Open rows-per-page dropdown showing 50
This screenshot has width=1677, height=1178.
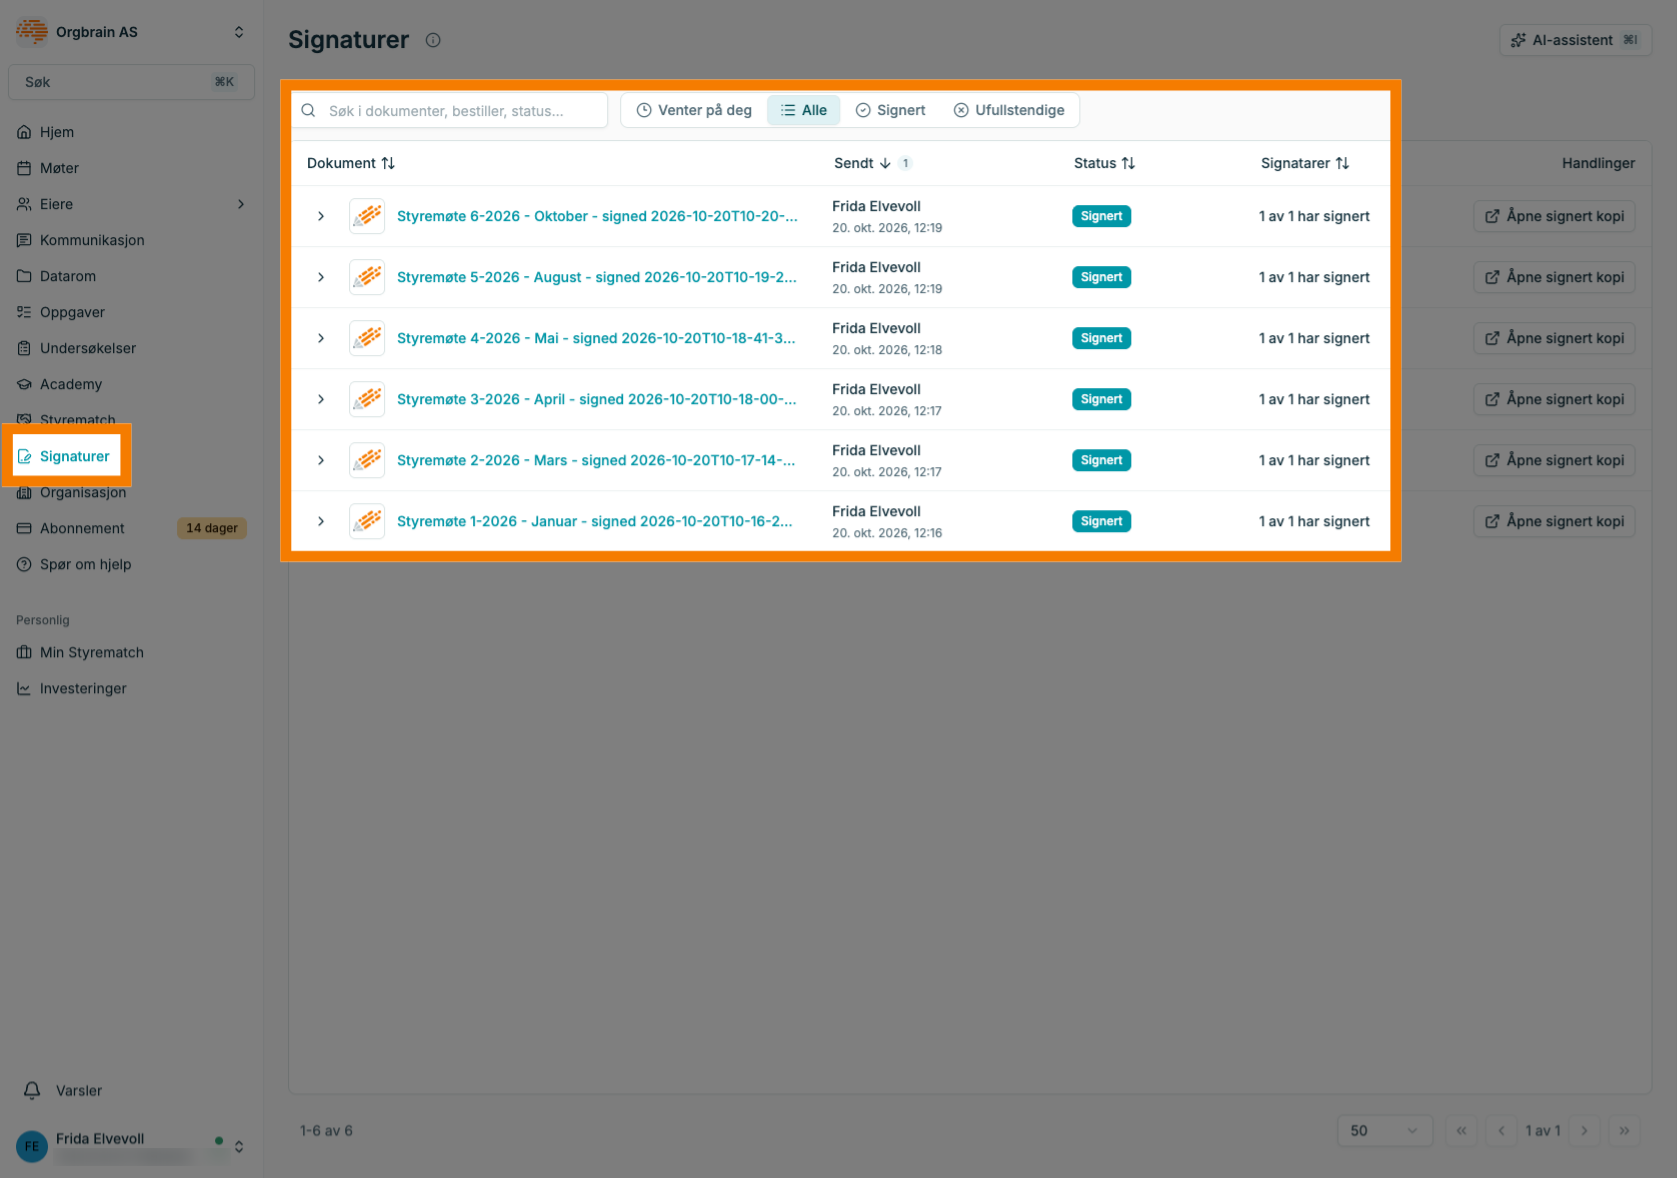coord(1385,1131)
